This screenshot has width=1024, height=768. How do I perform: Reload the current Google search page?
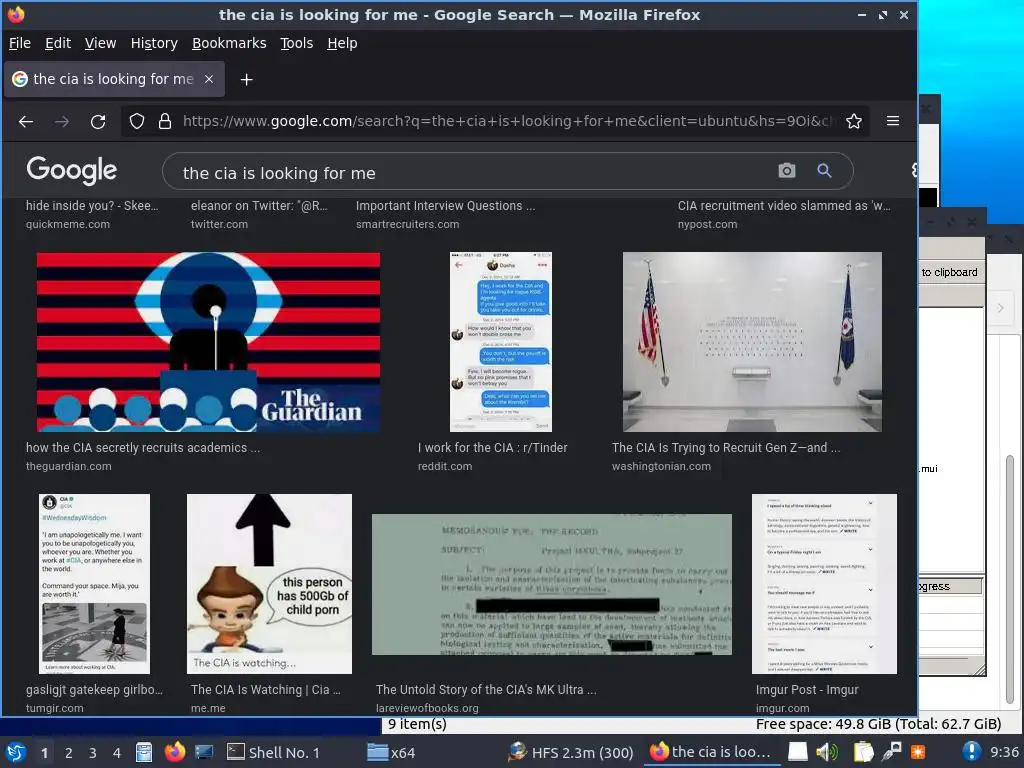[x=98, y=121]
